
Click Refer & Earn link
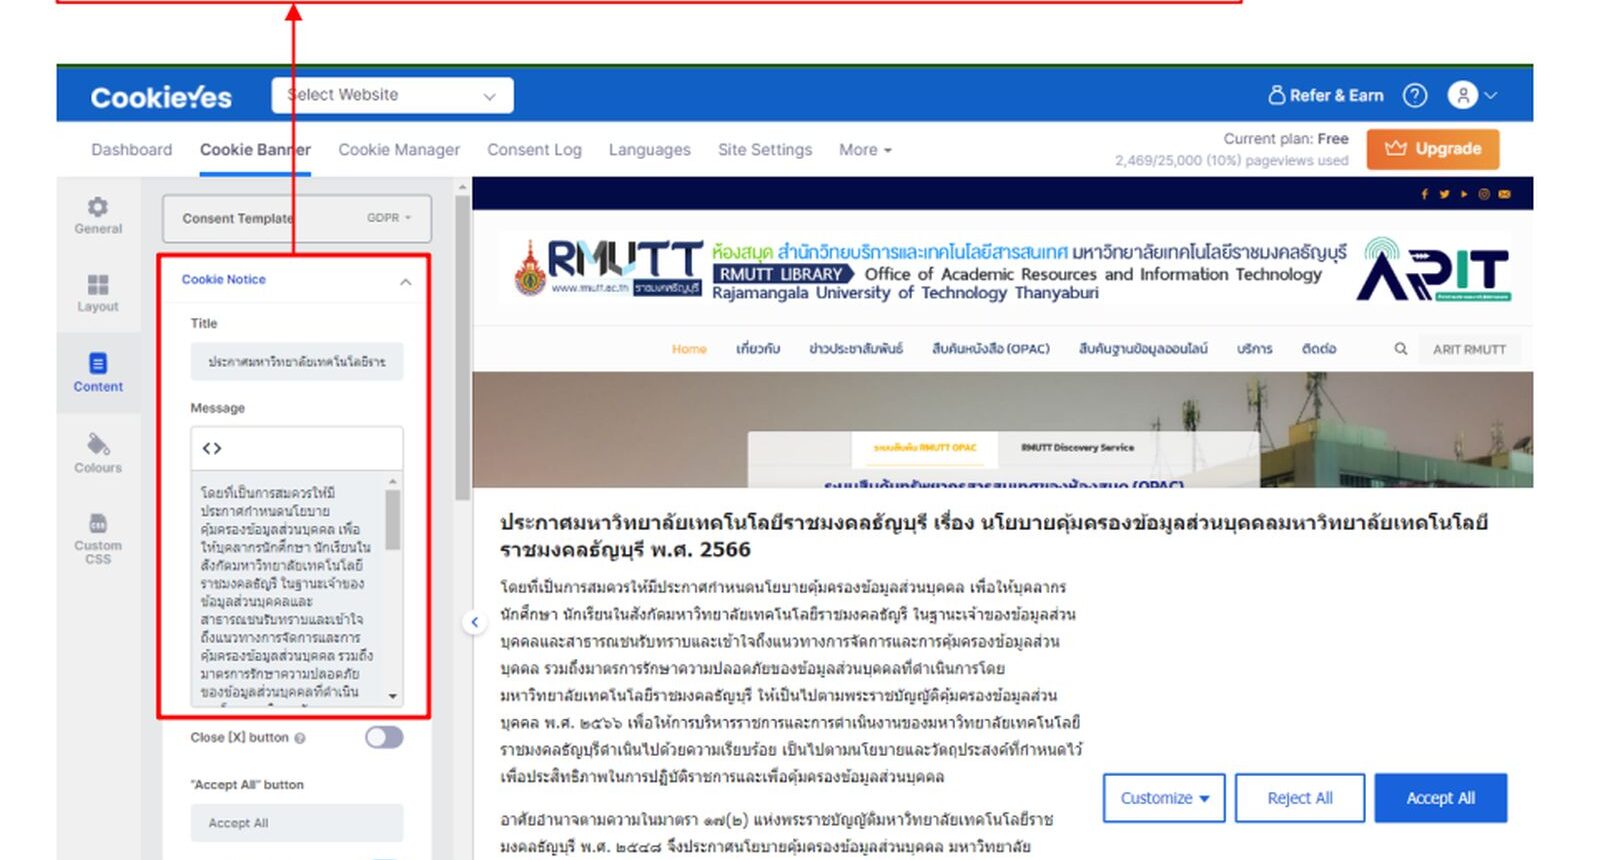tap(1326, 95)
